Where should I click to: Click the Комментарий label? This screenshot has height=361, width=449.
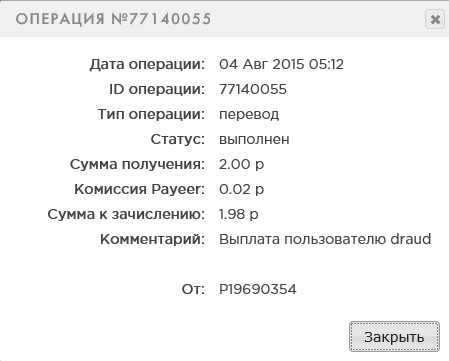(152, 240)
